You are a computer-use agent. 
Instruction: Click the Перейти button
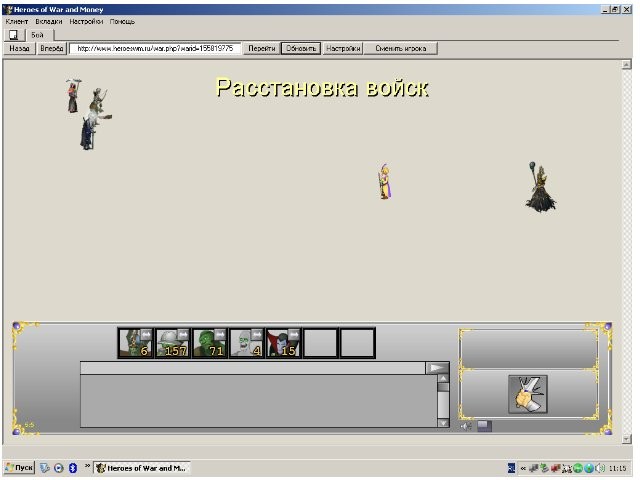click(x=262, y=49)
